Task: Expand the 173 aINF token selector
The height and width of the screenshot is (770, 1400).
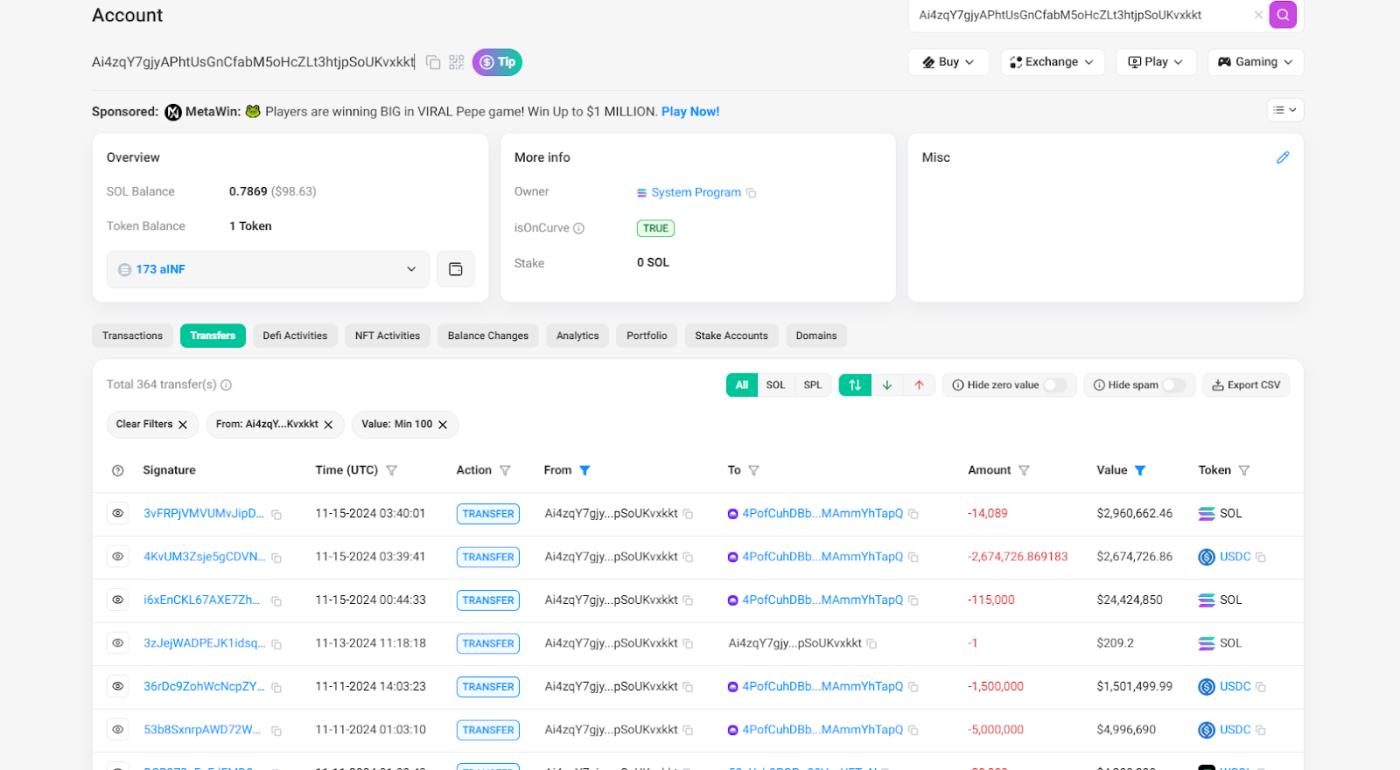Action: 411,269
